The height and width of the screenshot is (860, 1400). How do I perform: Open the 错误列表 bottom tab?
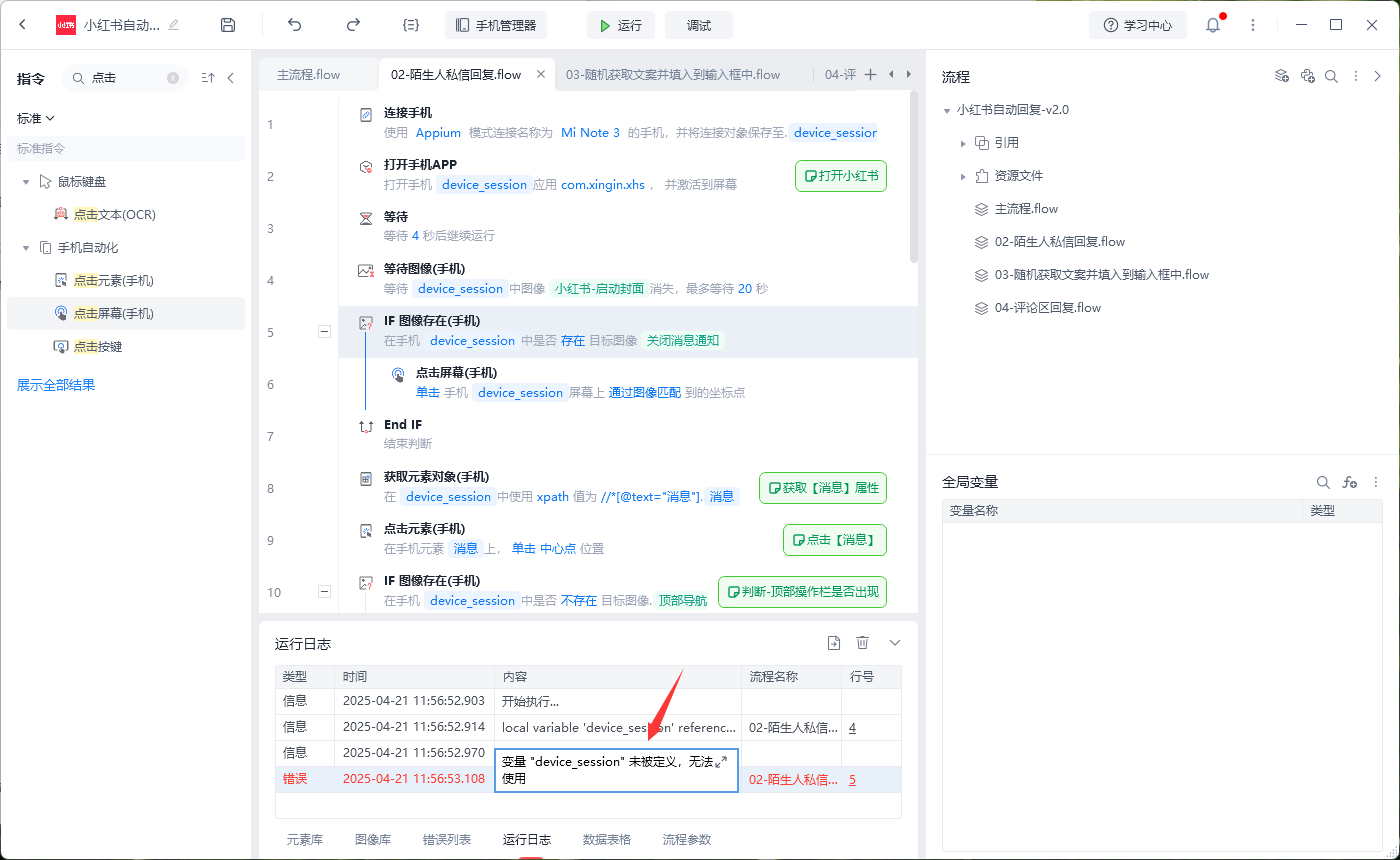pyautogui.click(x=447, y=840)
